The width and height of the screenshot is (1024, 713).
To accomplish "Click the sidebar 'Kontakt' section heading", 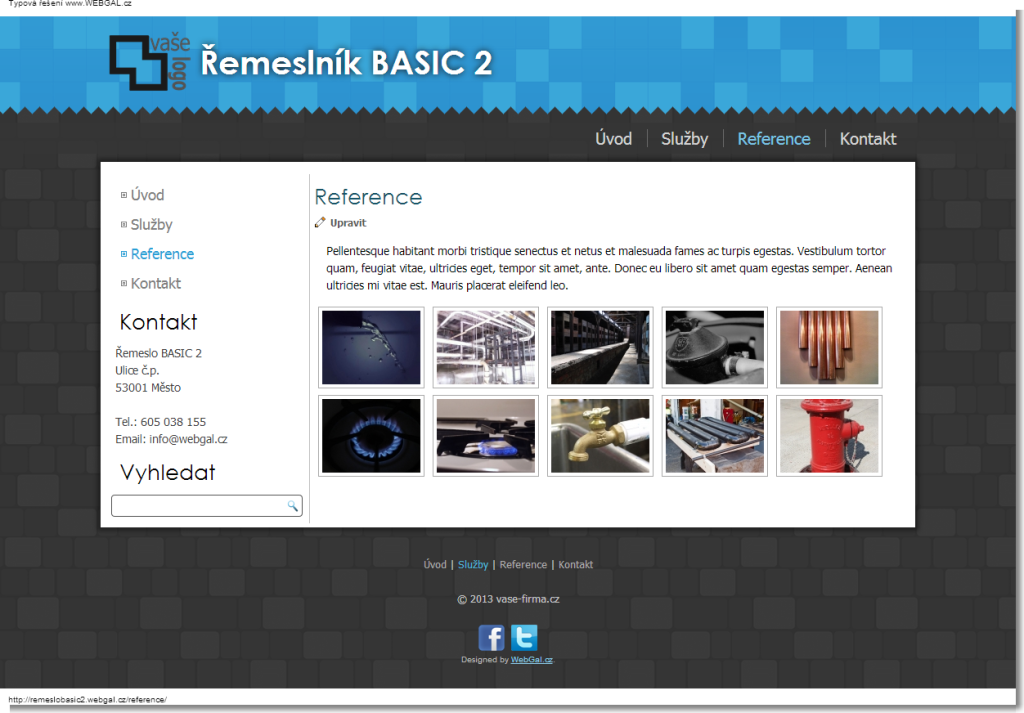I will [x=159, y=322].
